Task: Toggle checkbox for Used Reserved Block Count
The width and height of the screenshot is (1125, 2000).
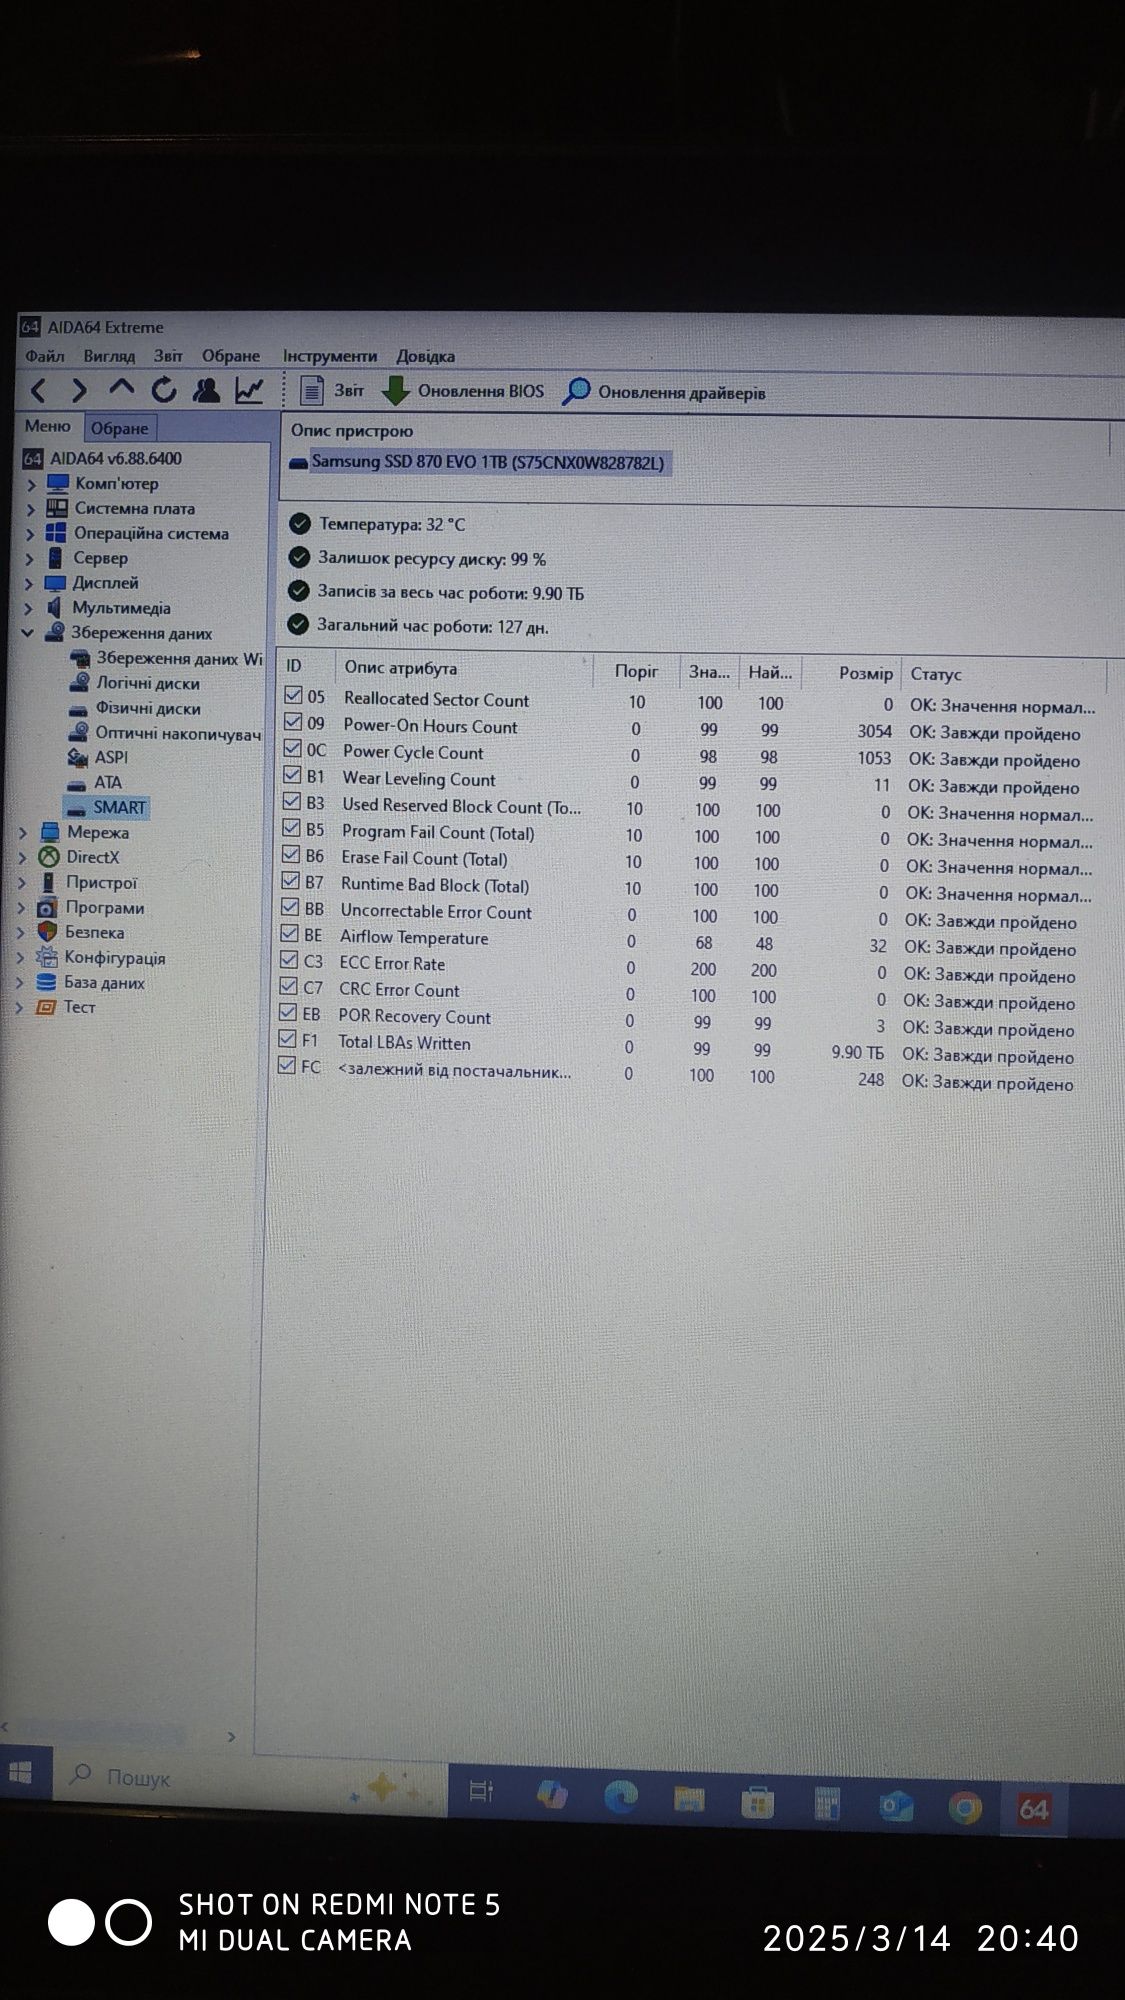Action: (x=291, y=802)
